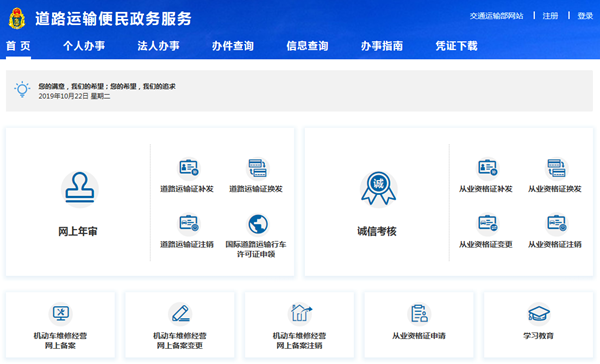The image size is (600, 364).
Task: Open the 凭证下载 menu item
Action: [456, 46]
